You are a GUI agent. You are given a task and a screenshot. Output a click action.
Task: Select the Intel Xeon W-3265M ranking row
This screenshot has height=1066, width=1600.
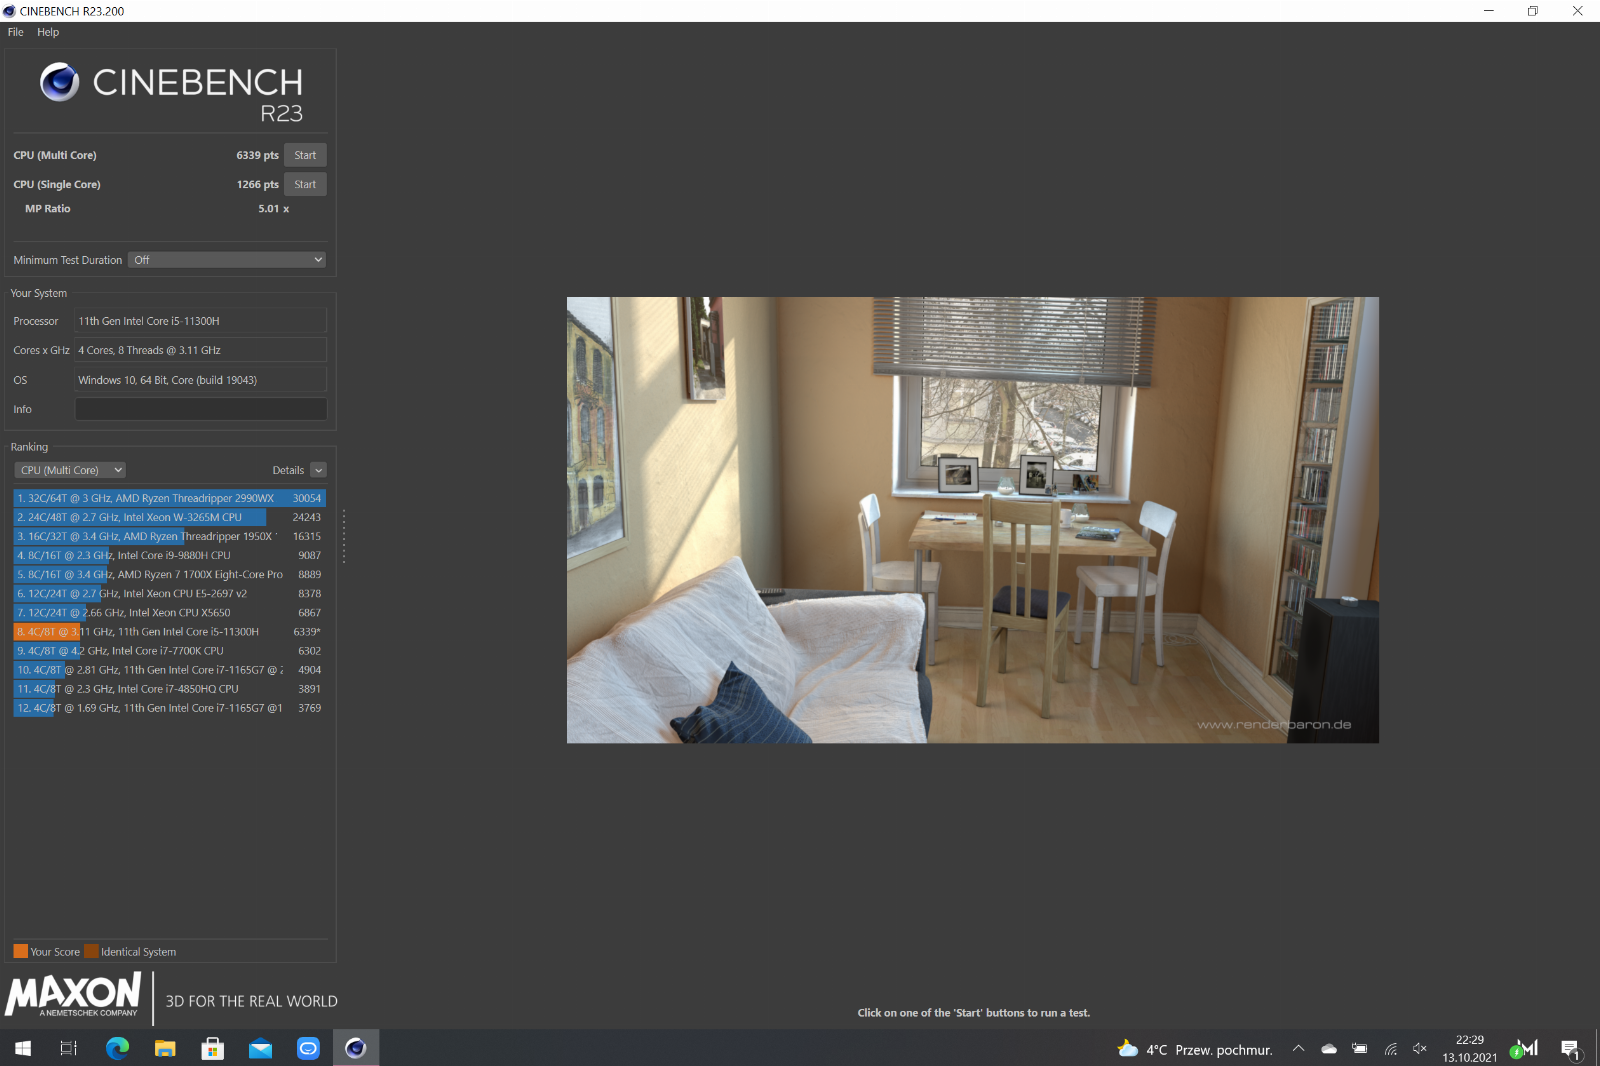[169, 517]
